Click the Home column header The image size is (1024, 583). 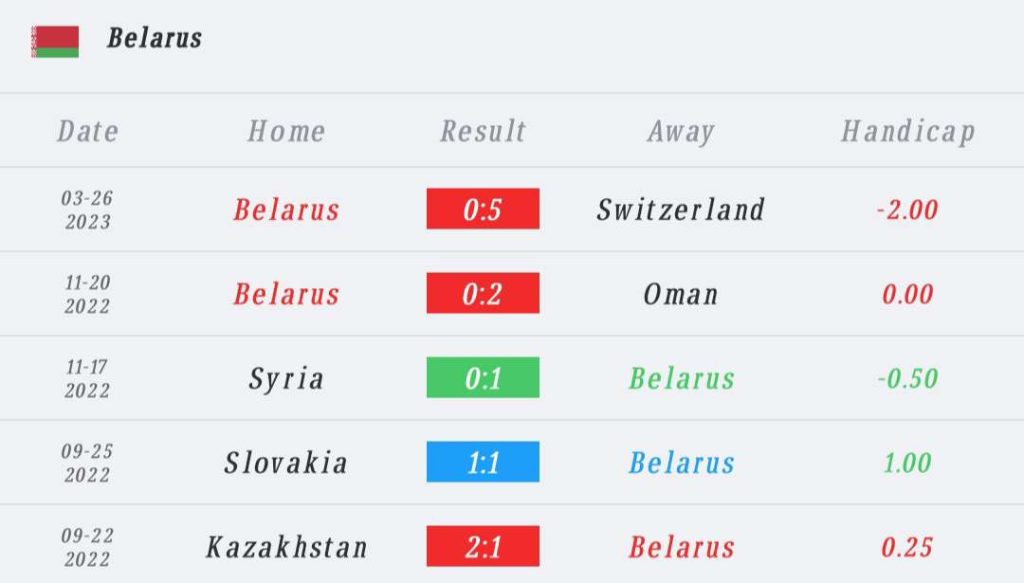coord(286,131)
